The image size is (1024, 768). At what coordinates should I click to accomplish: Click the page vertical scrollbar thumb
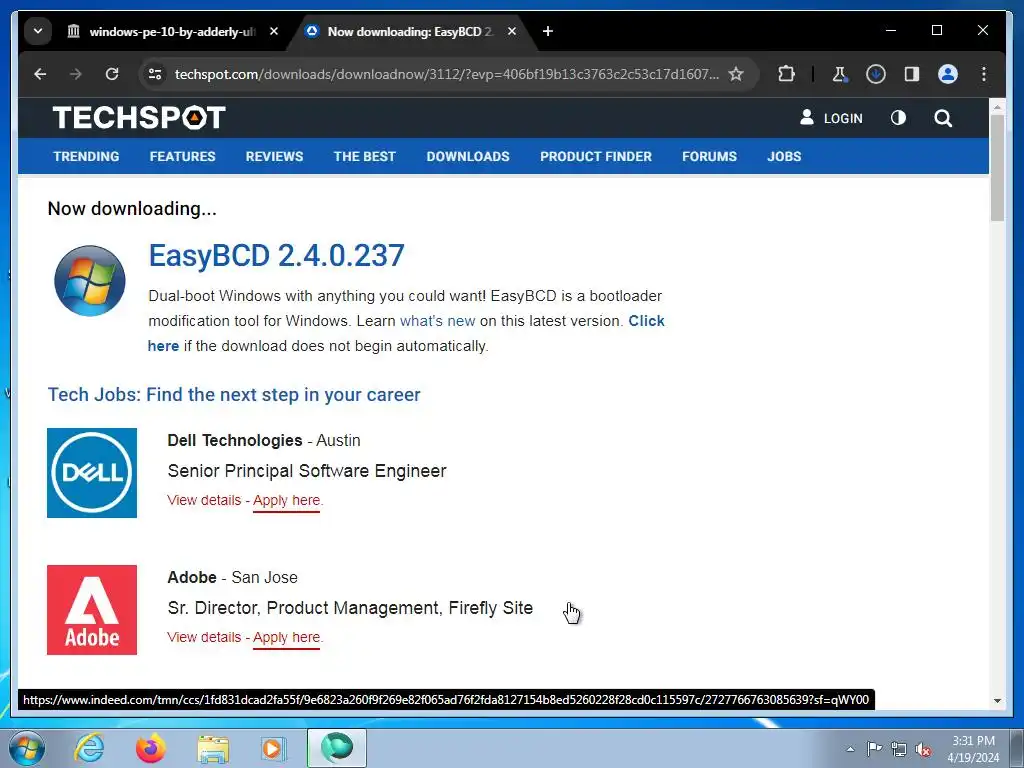[x=997, y=168]
